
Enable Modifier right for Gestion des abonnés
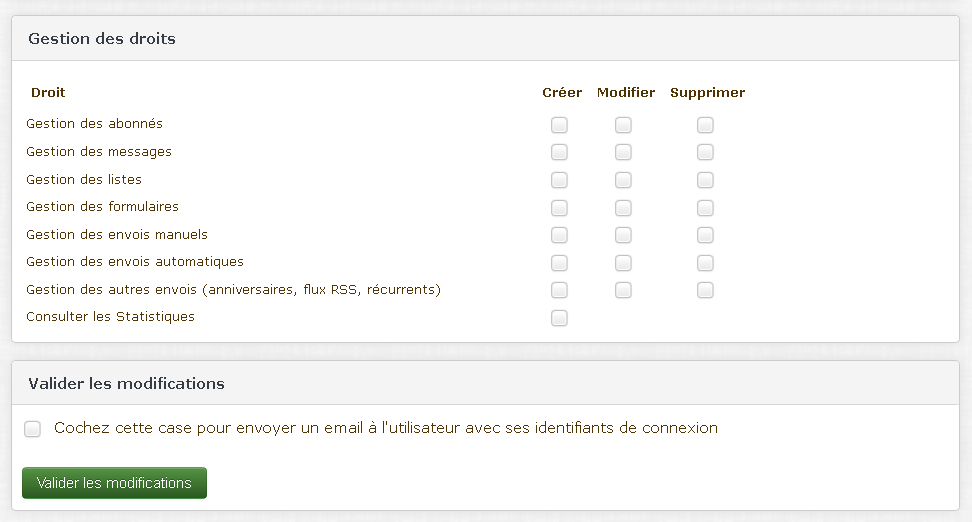click(x=623, y=125)
